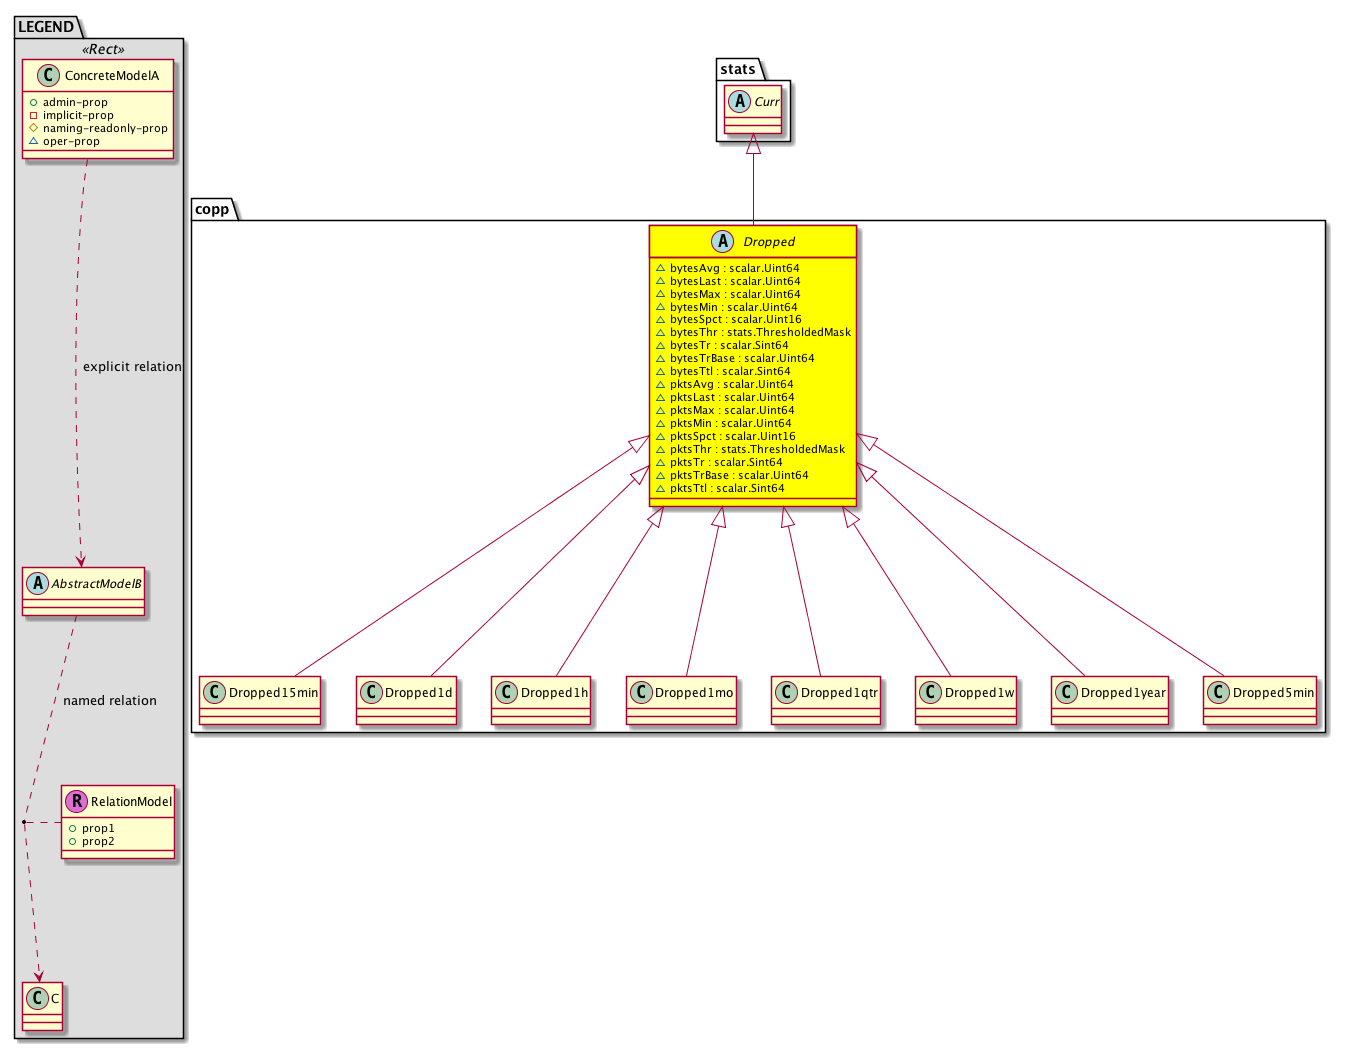Click the abstract 'A' icon on Dropped class
The image size is (1346, 1049).
(723, 242)
